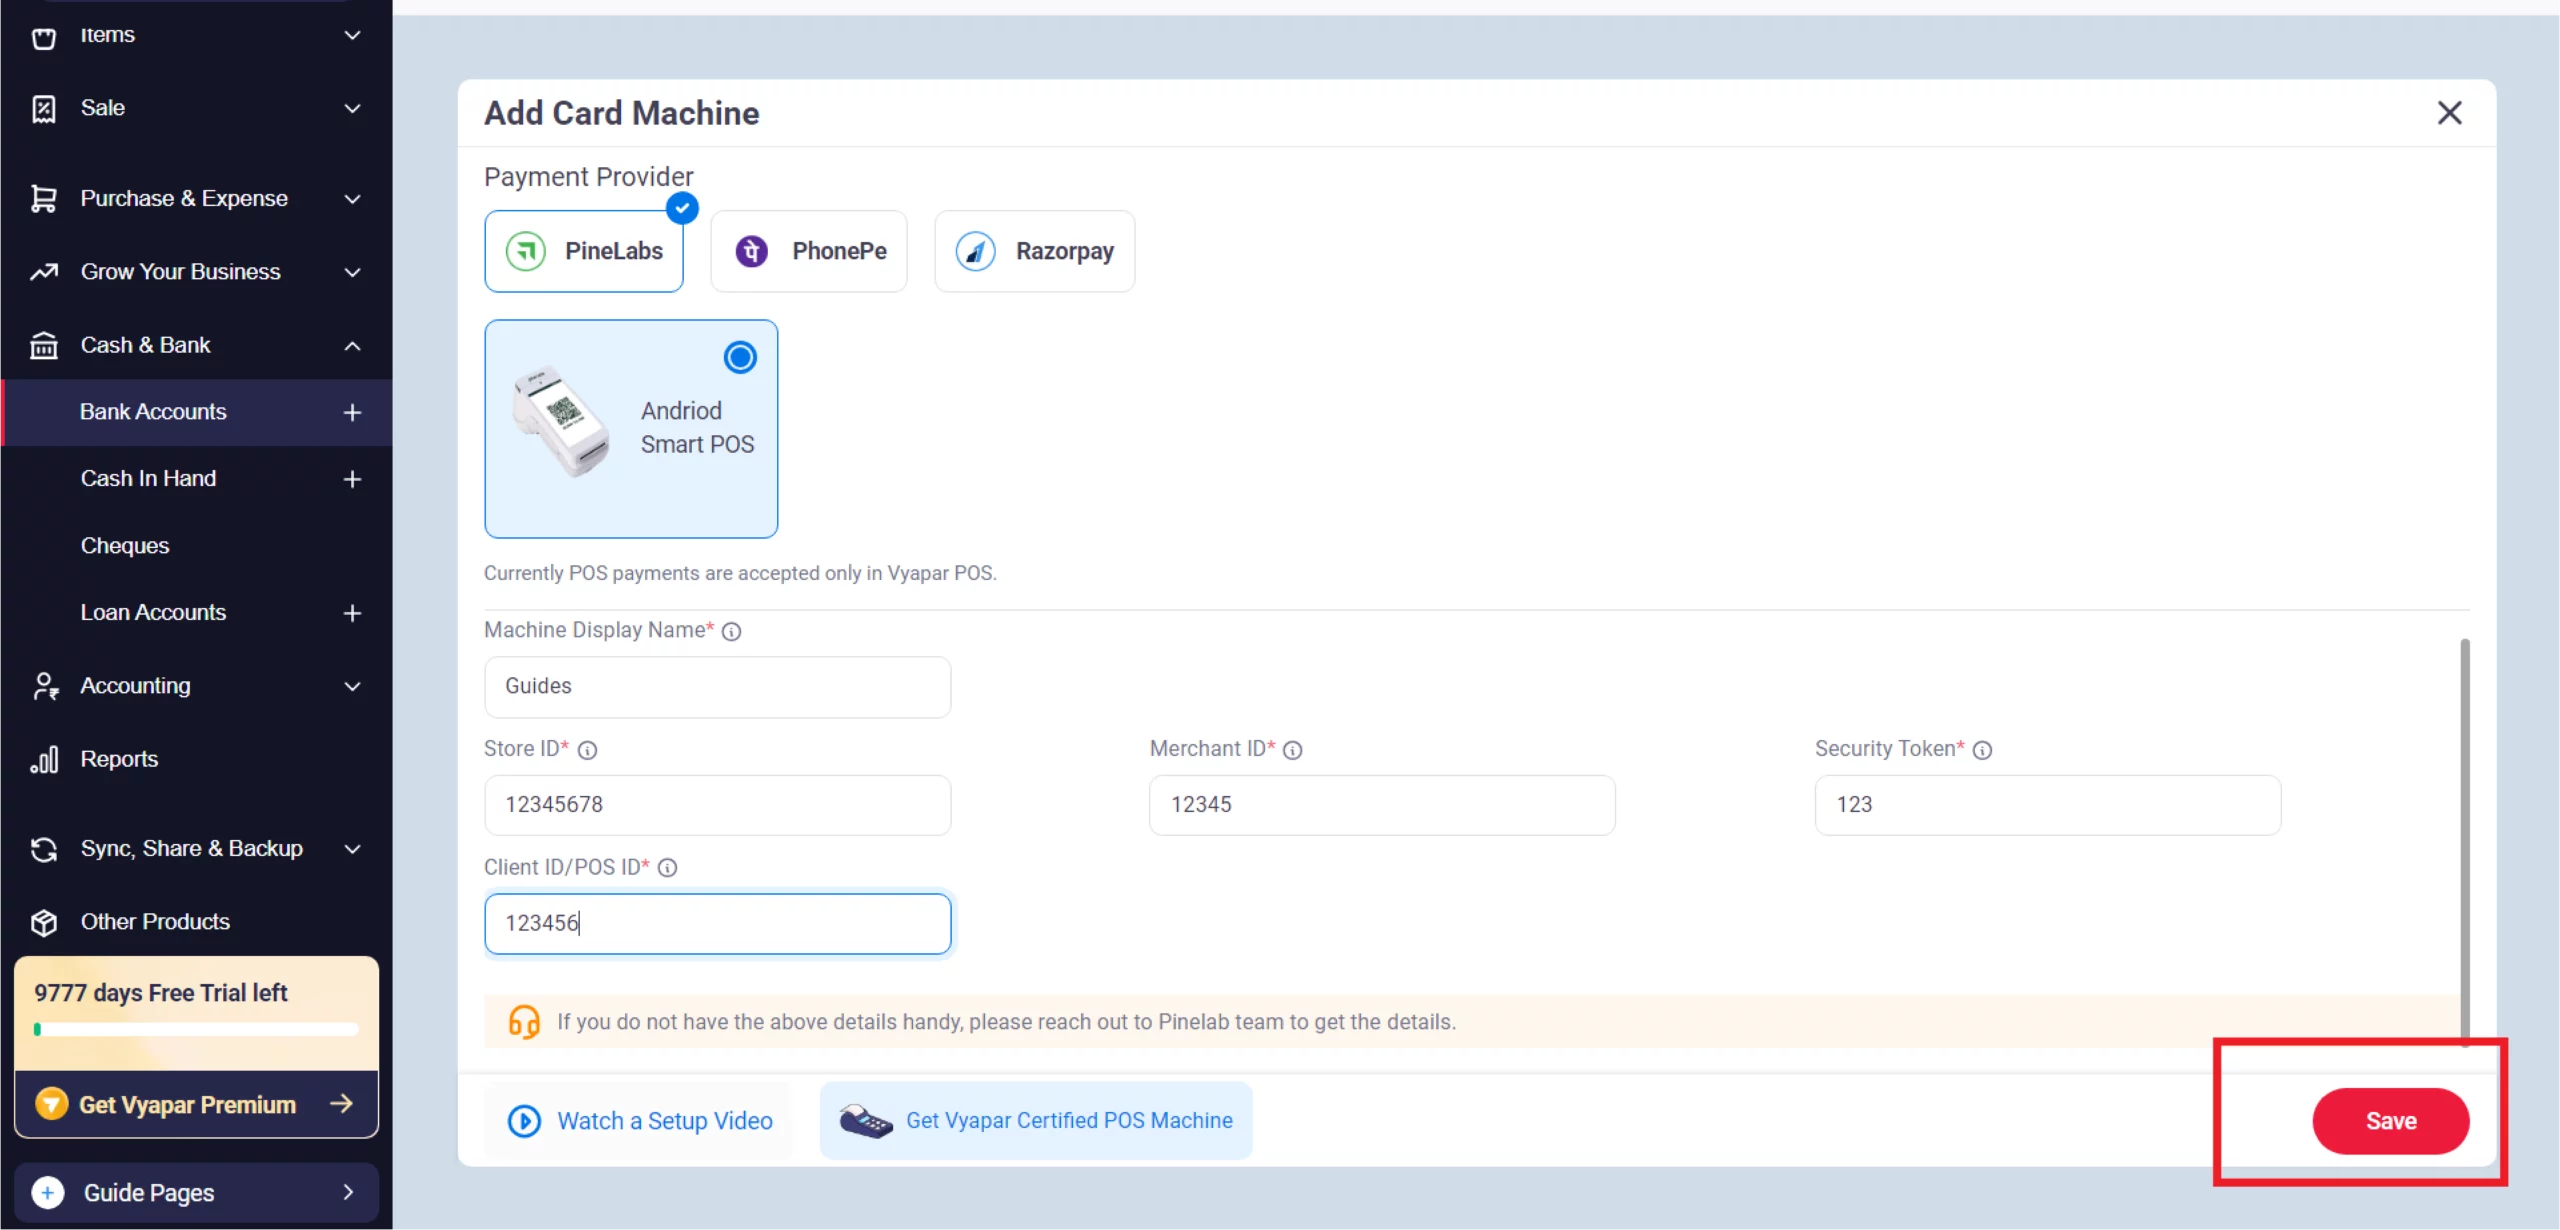This screenshot has height=1230, width=2560.
Task: Expand the Accounting menu chevron
Action: point(352,686)
